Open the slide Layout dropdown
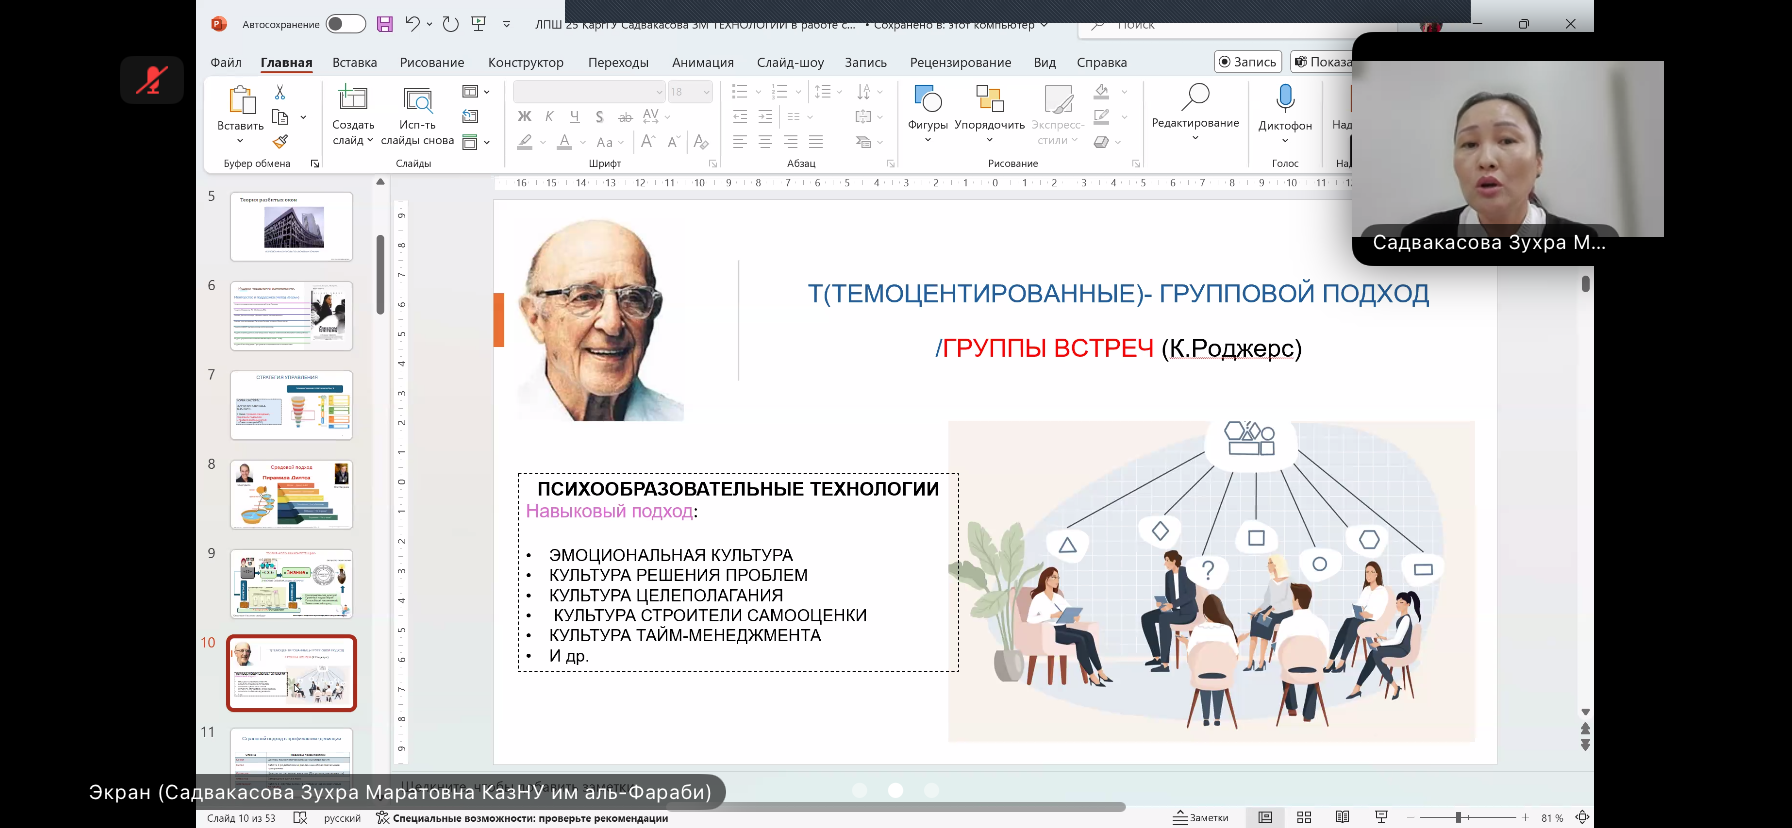 click(476, 92)
